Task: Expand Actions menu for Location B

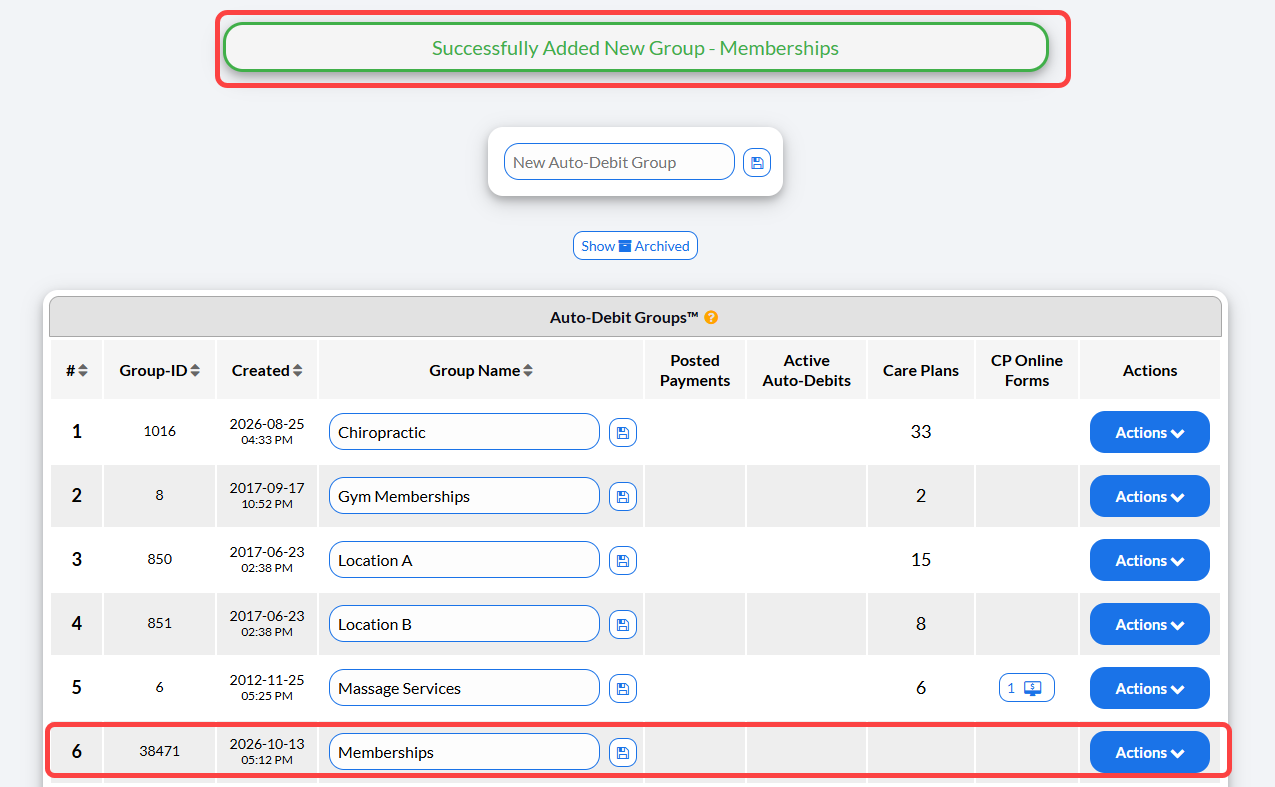Action: pos(1150,624)
